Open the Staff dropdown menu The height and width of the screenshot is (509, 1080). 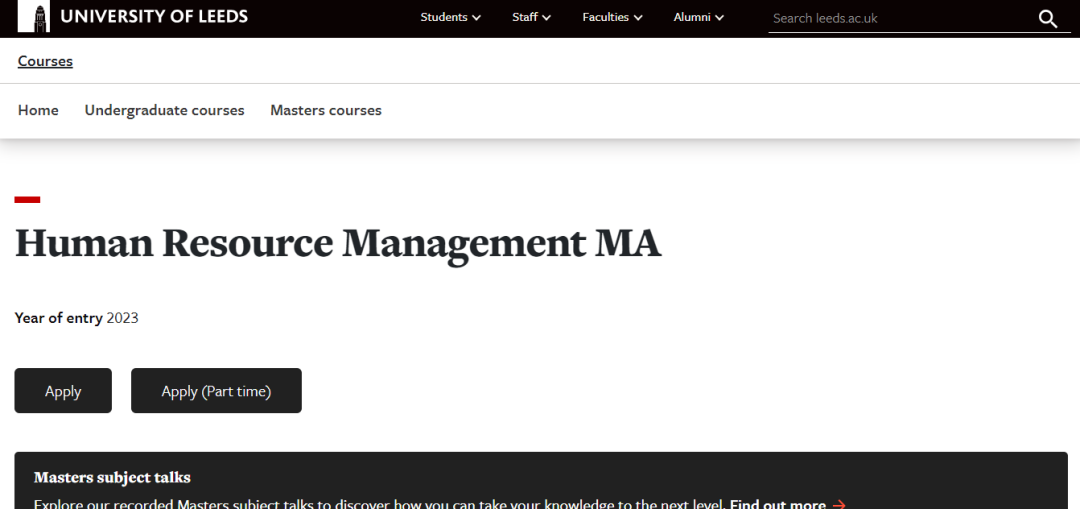coord(531,17)
